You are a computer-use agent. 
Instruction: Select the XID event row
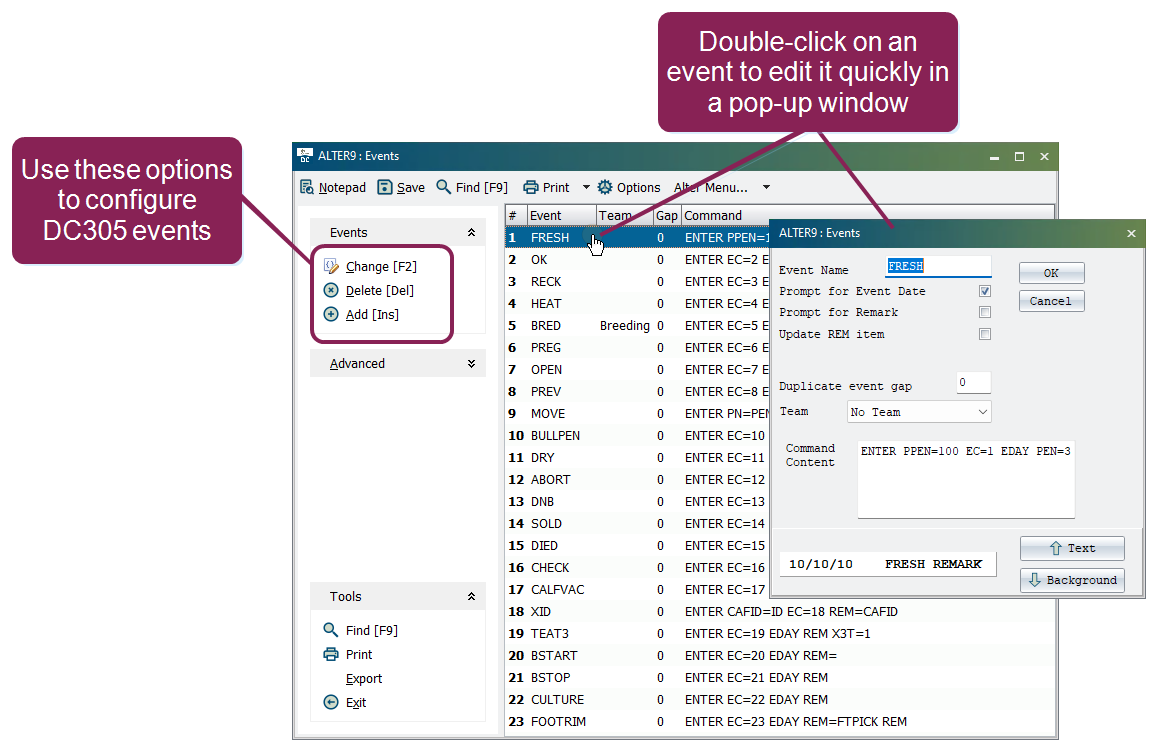click(x=780, y=611)
